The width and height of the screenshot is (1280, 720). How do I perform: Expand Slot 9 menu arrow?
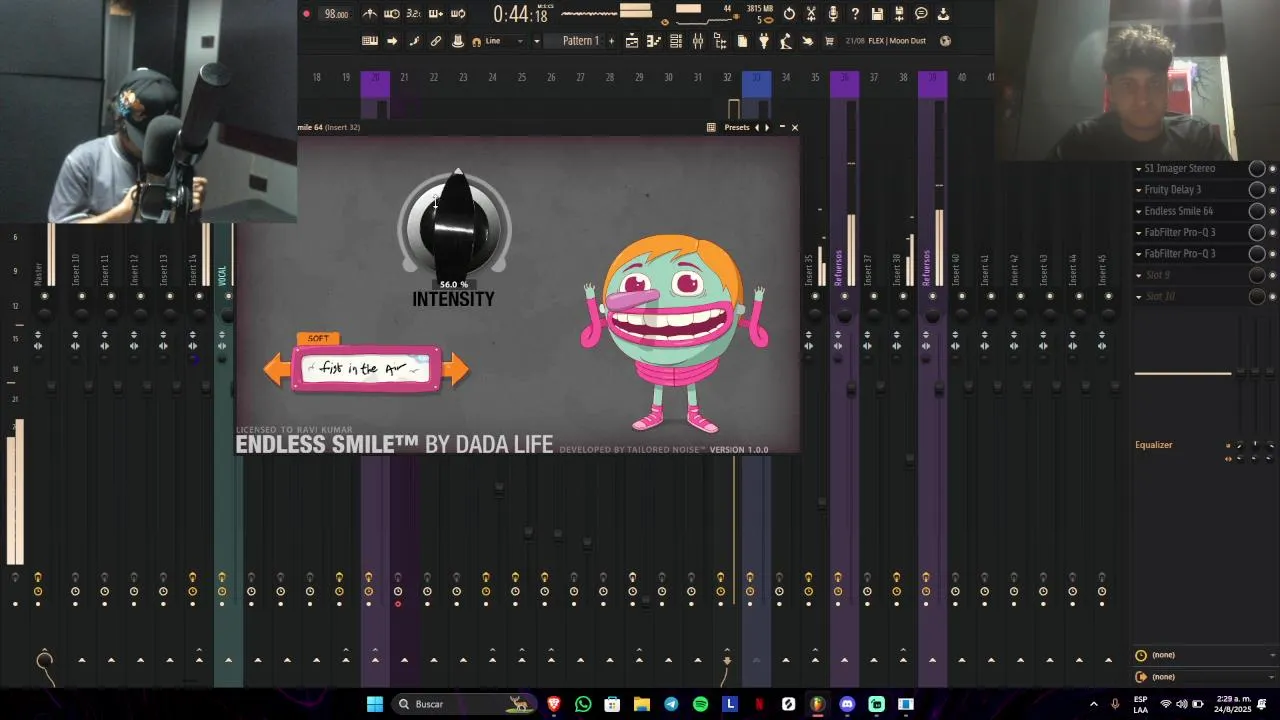click(x=1138, y=275)
